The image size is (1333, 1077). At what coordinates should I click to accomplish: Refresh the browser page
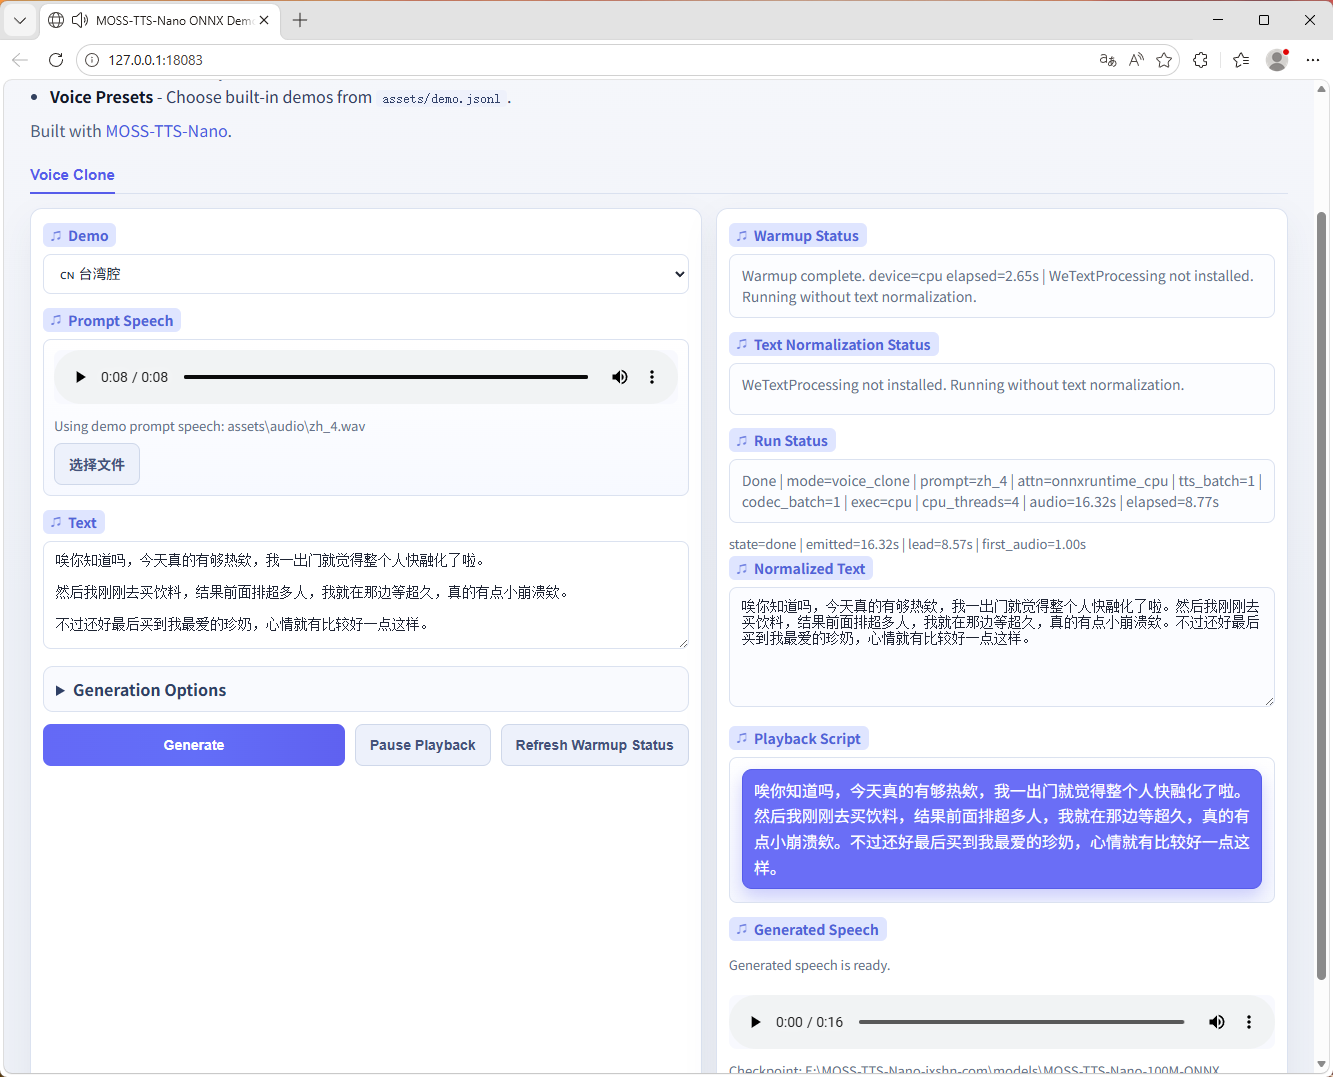pos(56,60)
